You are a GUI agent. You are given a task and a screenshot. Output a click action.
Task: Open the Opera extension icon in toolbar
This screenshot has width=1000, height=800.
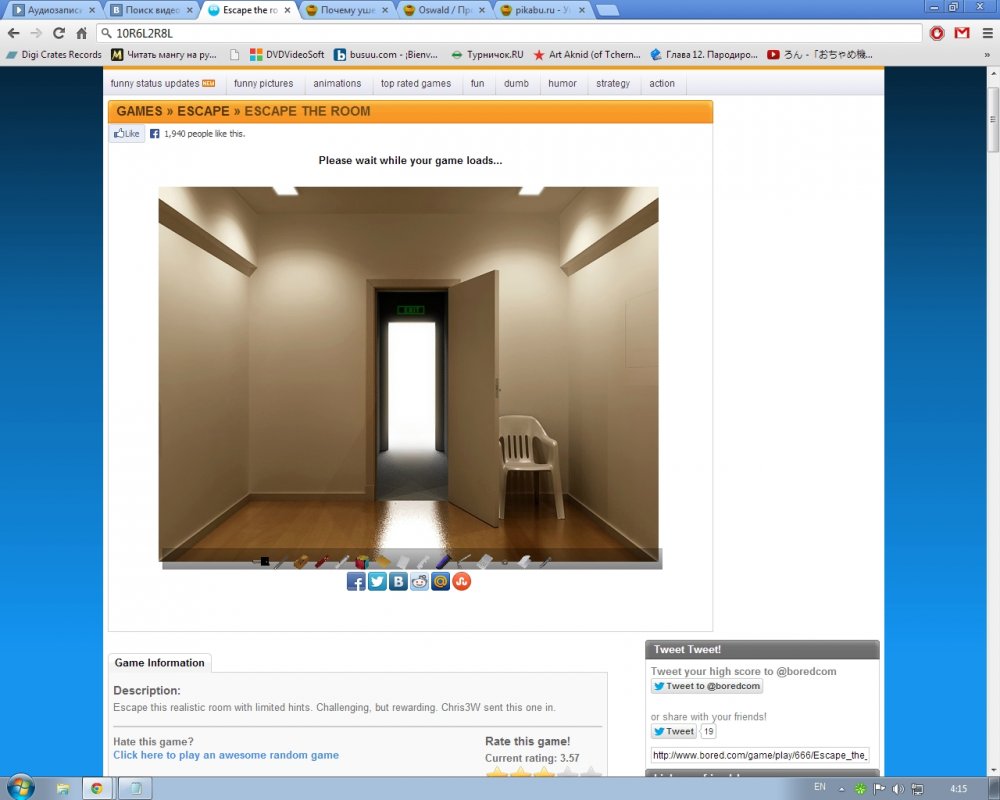(x=937, y=33)
